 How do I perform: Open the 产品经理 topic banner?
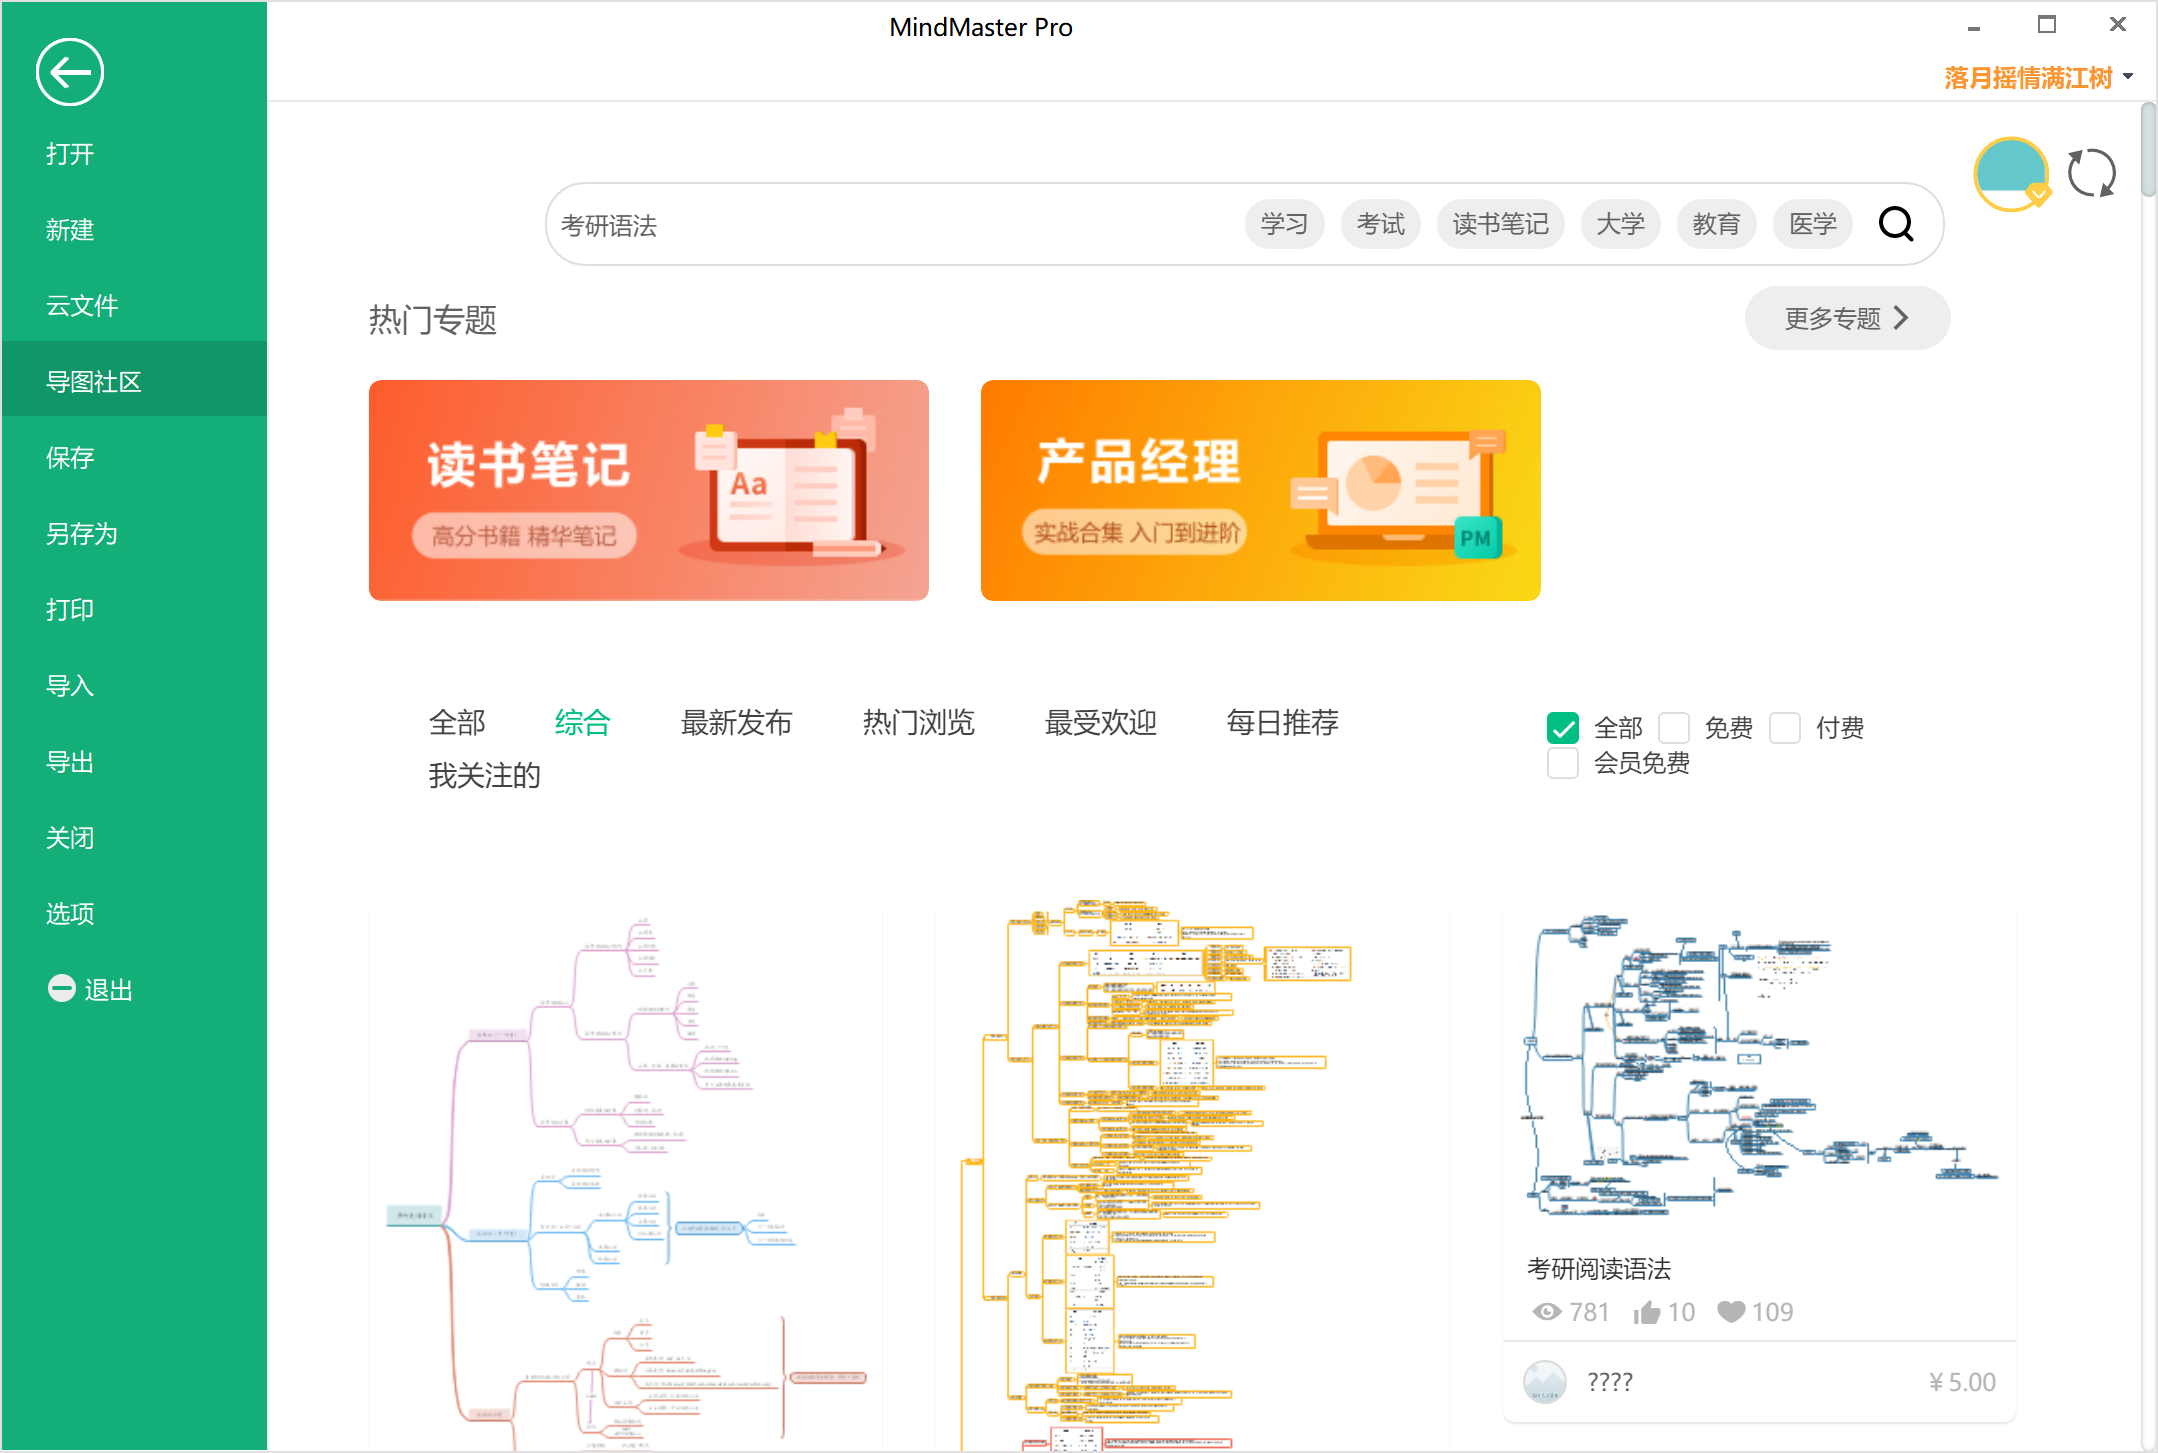point(1261,490)
